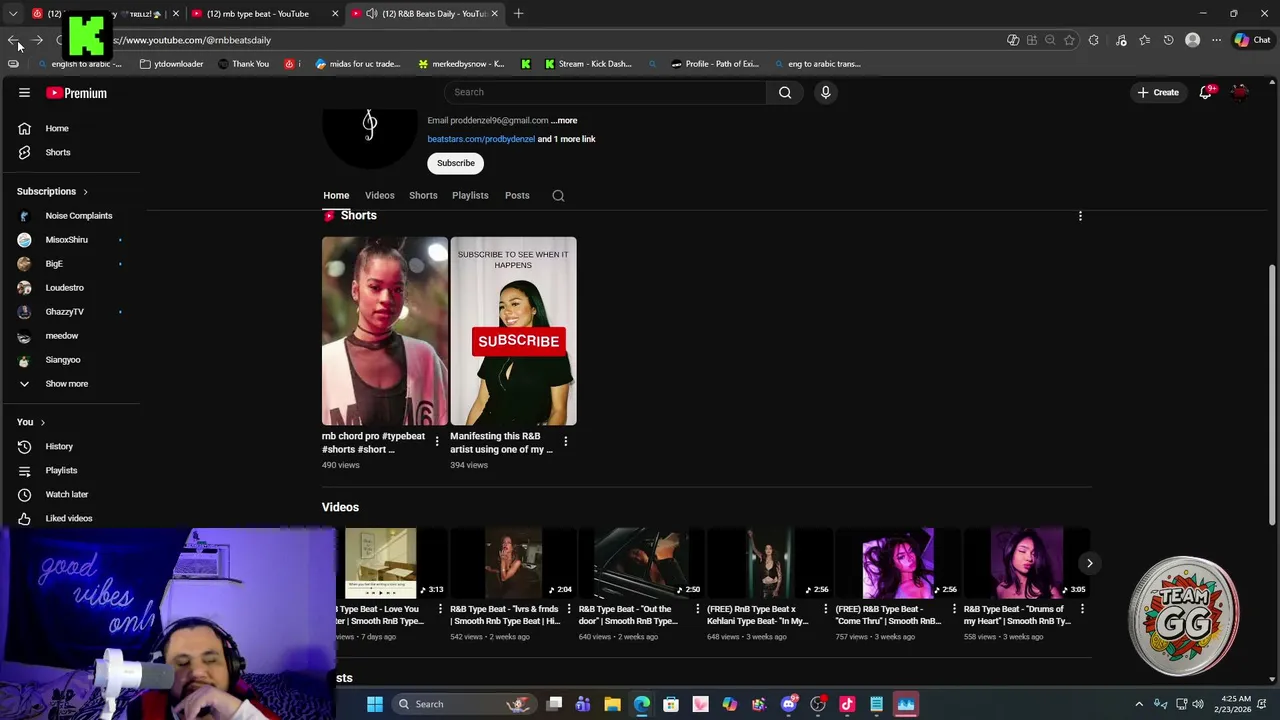Select the Shorts channel tab
Screen dimensions: 1280x720
coord(423,196)
